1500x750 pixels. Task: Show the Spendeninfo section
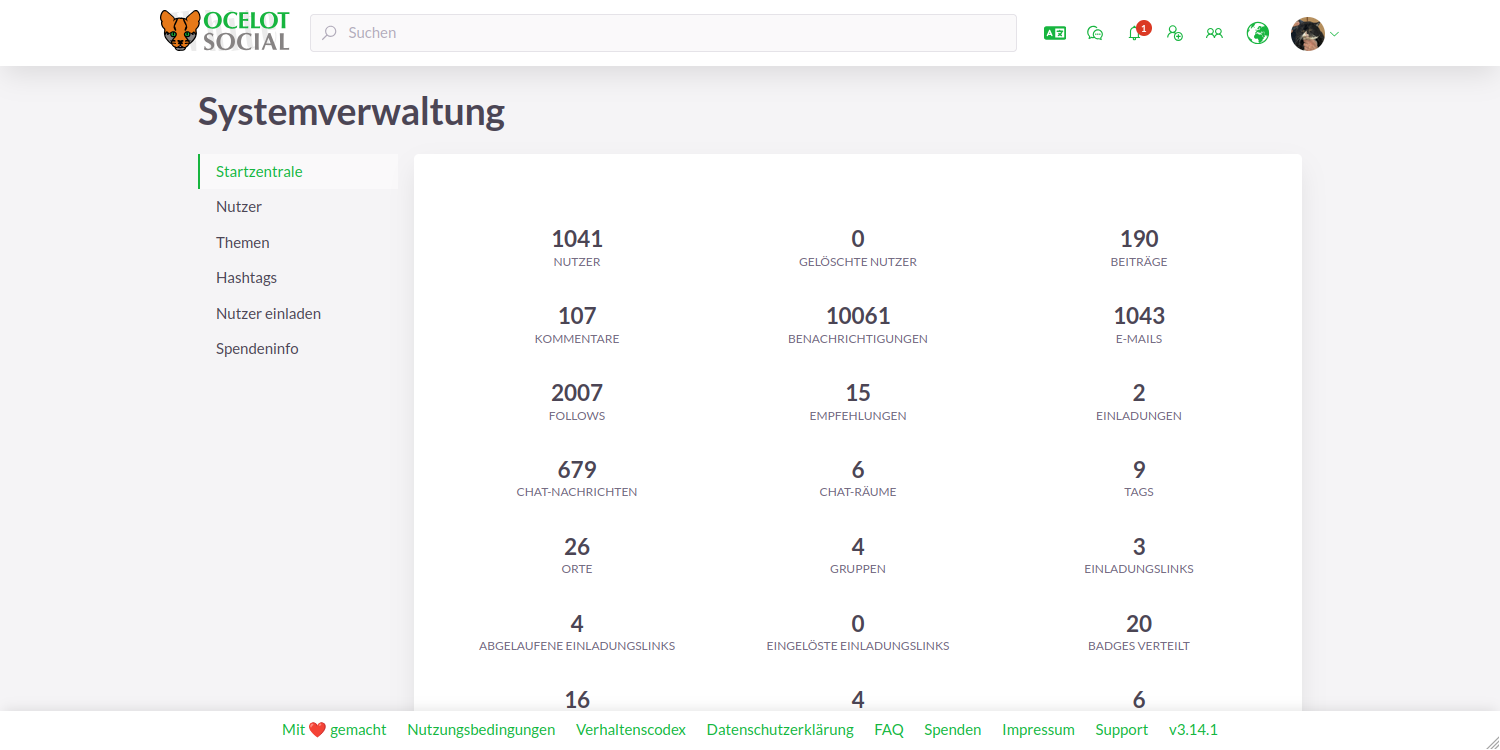tap(257, 348)
